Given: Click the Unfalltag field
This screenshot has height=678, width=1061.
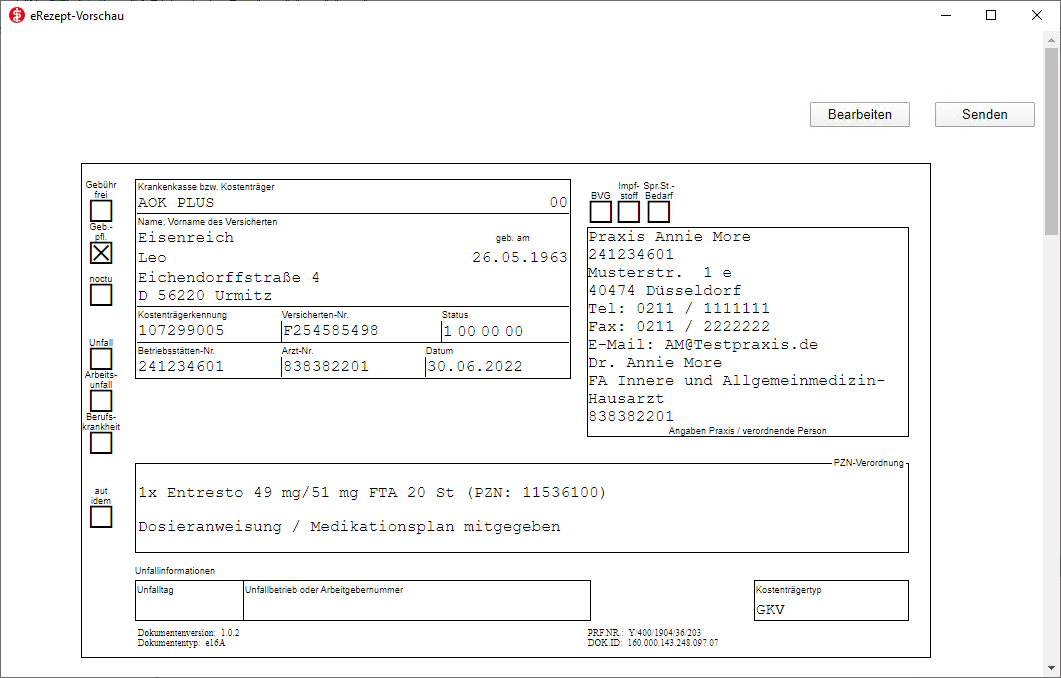Looking at the screenshot, I should click(189, 600).
